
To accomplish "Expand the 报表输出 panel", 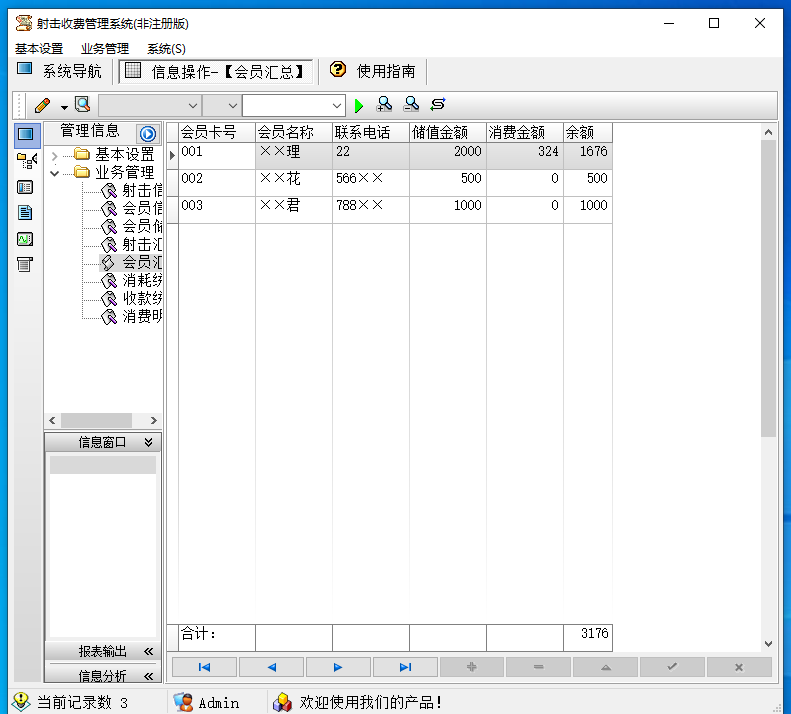I will [148, 651].
